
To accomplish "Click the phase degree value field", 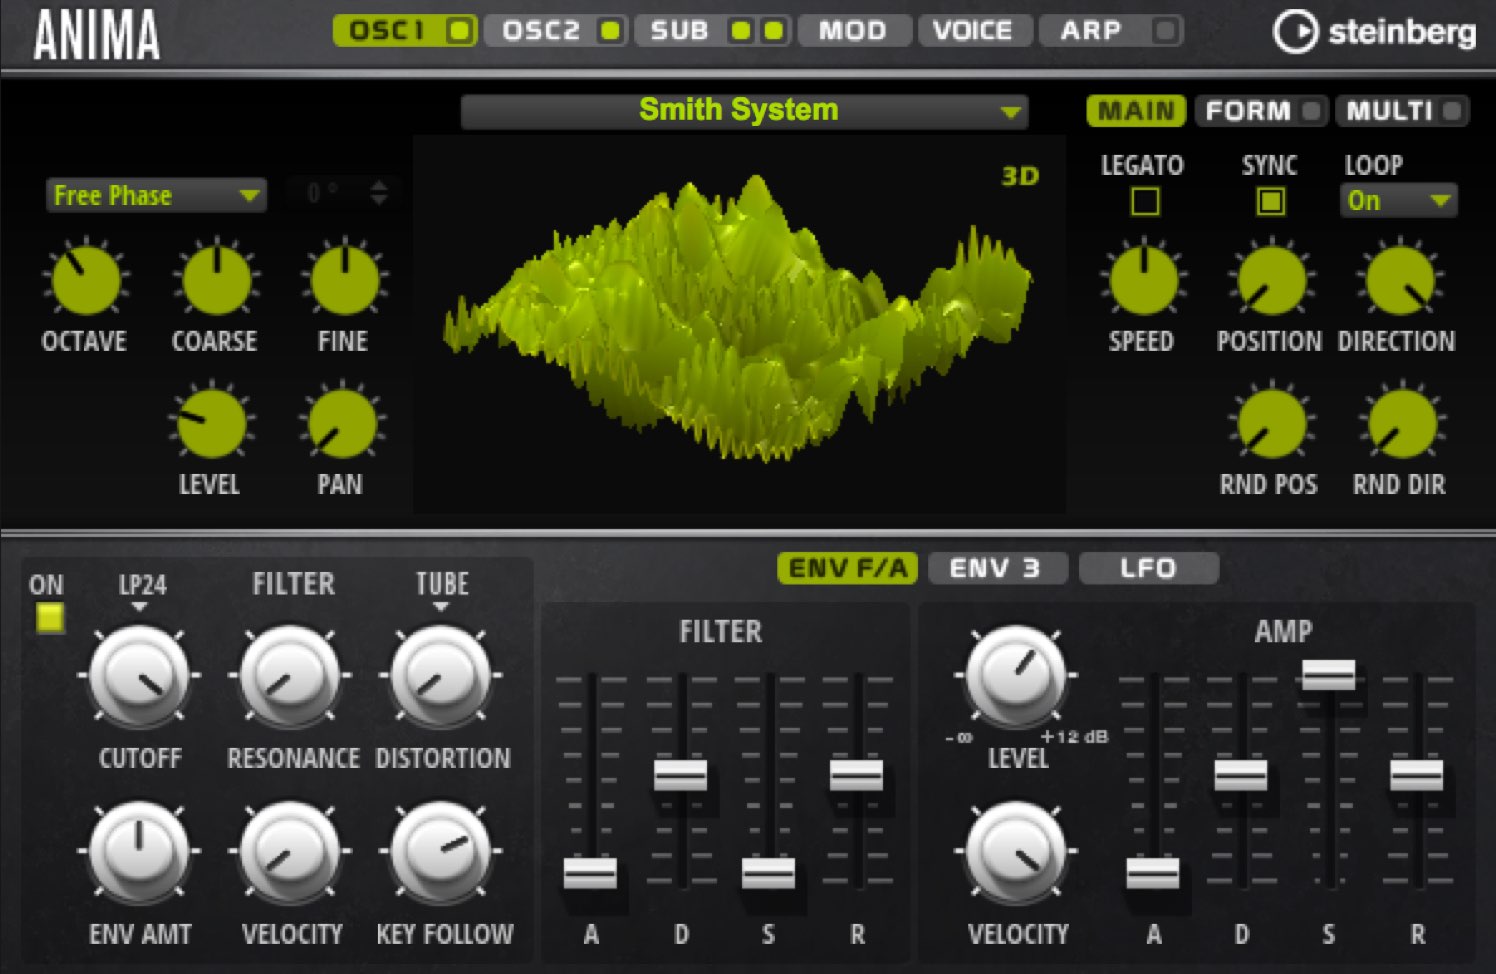I will [x=324, y=193].
